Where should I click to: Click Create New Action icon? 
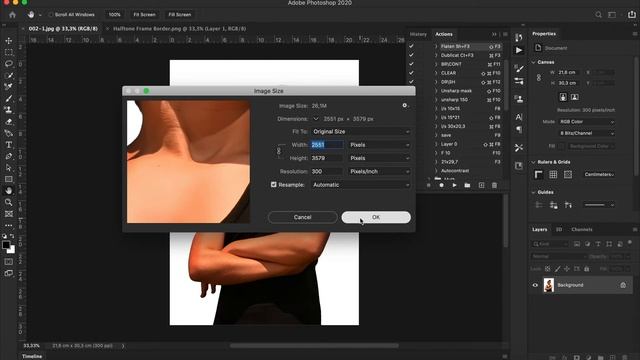pyautogui.click(x=481, y=185)
